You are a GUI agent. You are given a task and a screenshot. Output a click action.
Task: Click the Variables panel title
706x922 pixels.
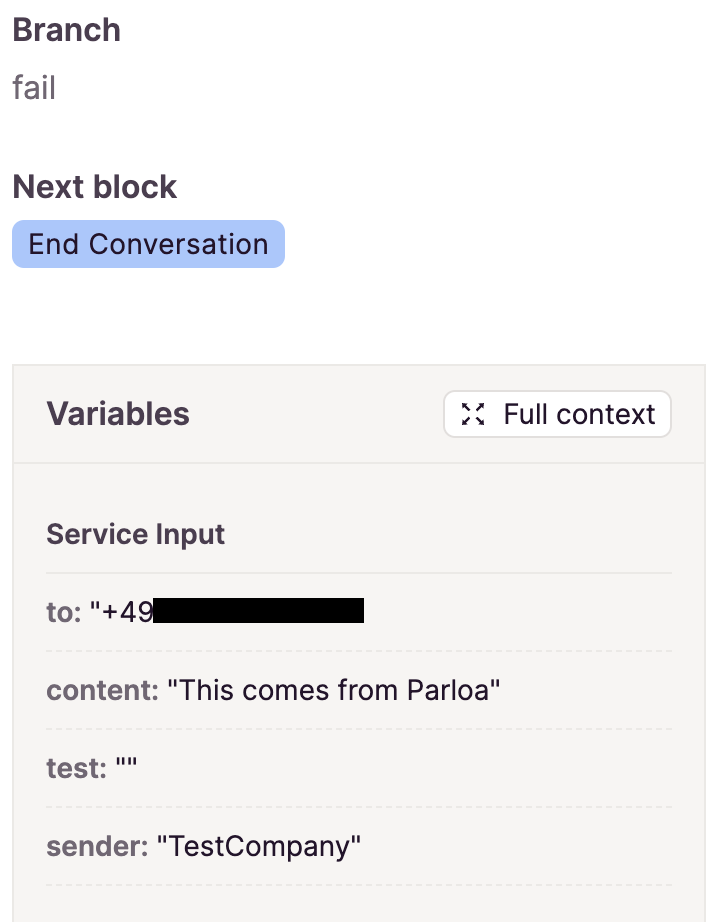coord(118,413)
